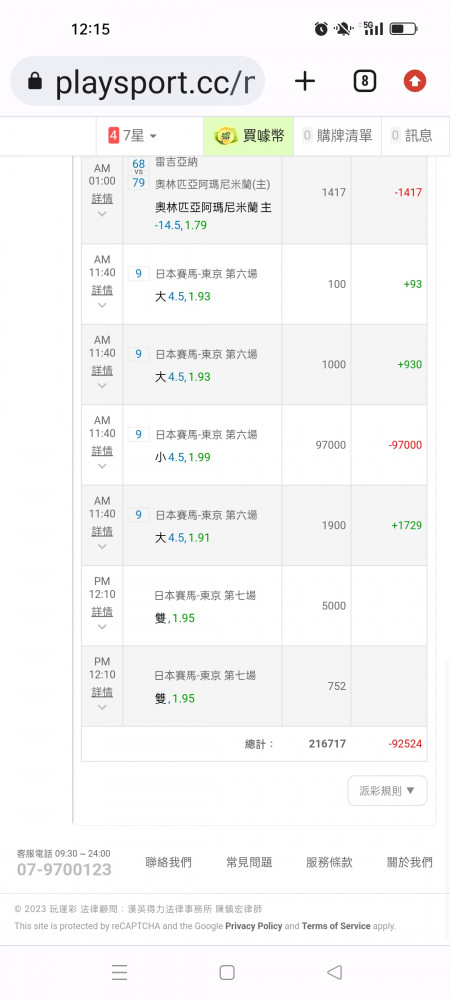Viewport: 450px width, 1000px height.
Task: Open the Google Privacy Policy link
Action: 254,926
